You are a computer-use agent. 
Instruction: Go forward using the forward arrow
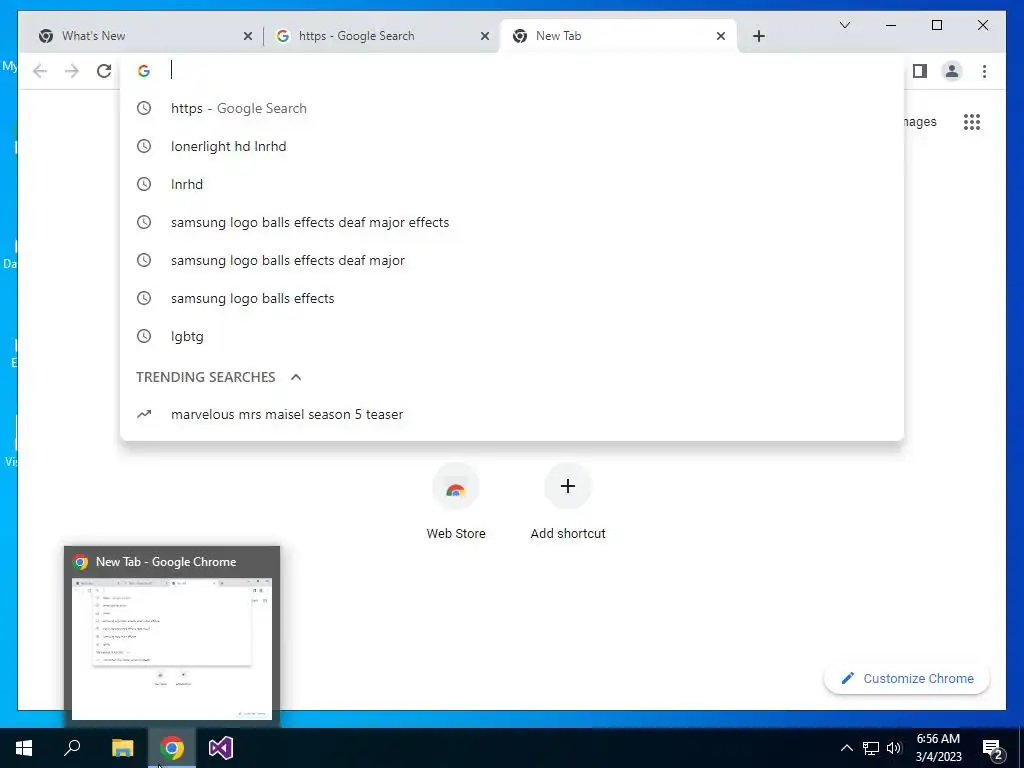tap(72, 71)
